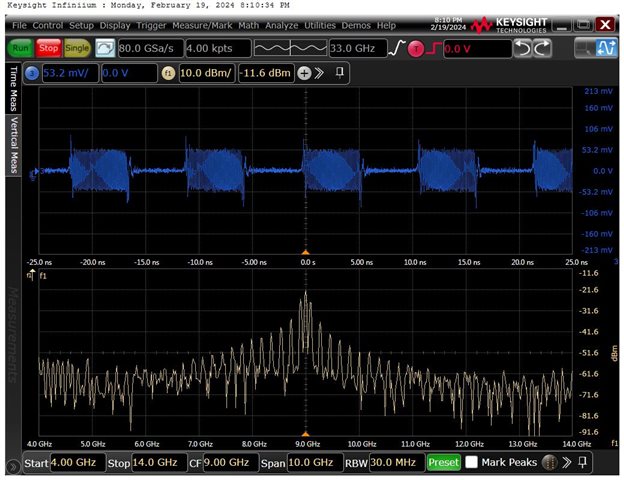Viewport: 624px width, 480px height.
Task: Click orange trigger time marker on waveform
Action: (x=305, y=252)
